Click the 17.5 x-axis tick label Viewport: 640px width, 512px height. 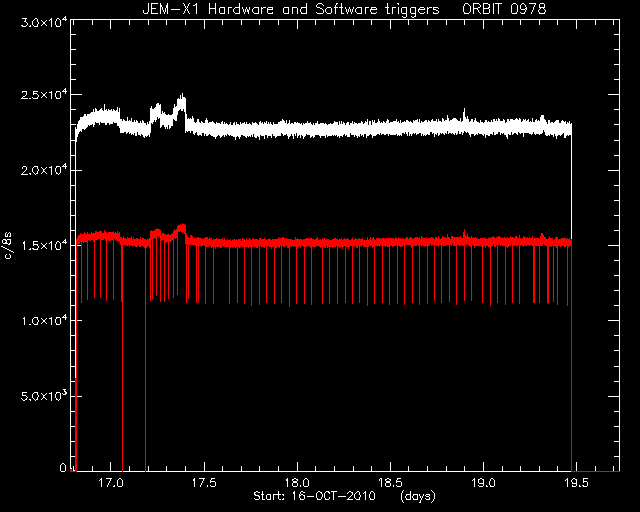coord(204,483)
